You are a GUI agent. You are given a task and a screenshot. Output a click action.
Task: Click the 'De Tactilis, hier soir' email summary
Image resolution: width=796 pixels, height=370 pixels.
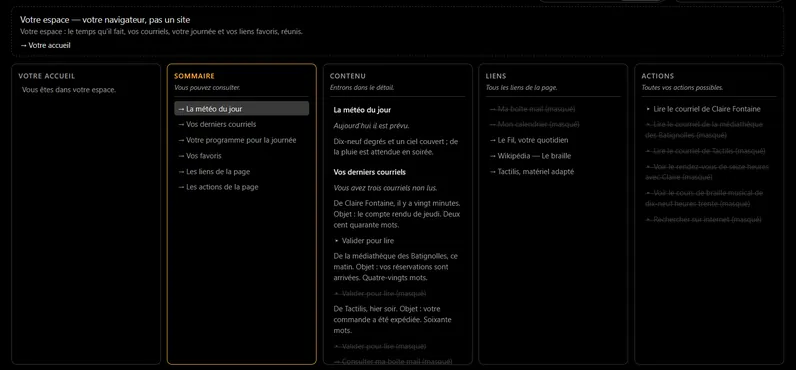(392, 320)
